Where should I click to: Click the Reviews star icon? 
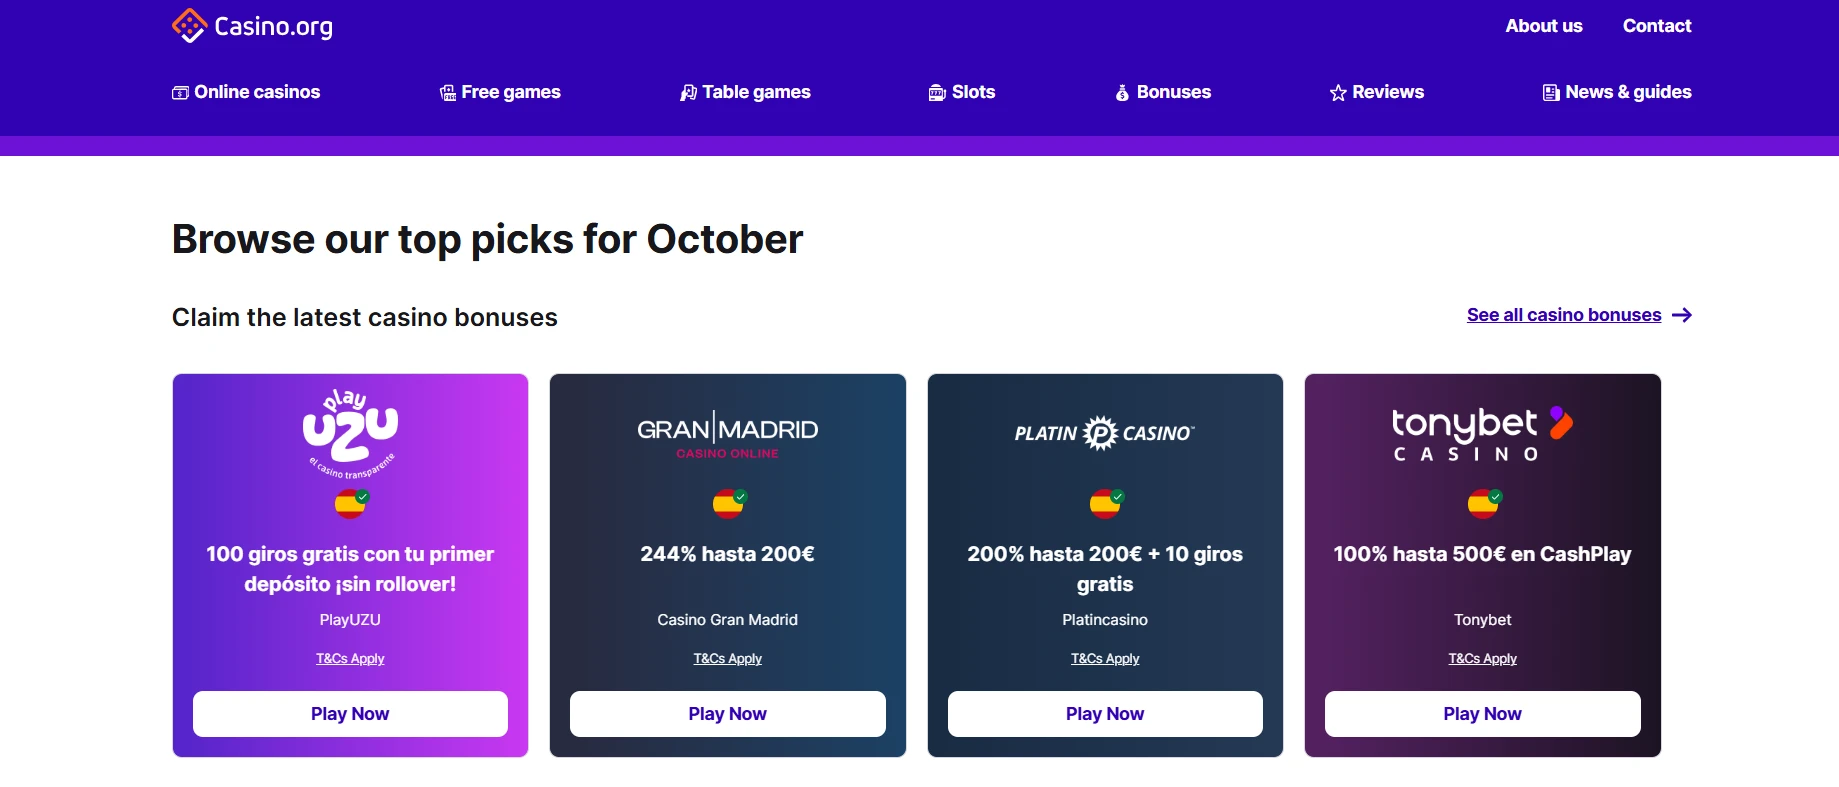click(x=1338, y=93)
